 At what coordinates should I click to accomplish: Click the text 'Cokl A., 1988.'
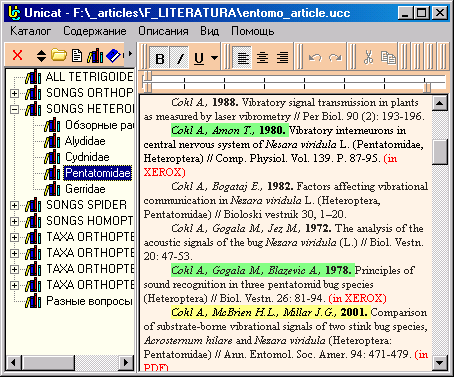pyautogui.click(x=205, y=102)
